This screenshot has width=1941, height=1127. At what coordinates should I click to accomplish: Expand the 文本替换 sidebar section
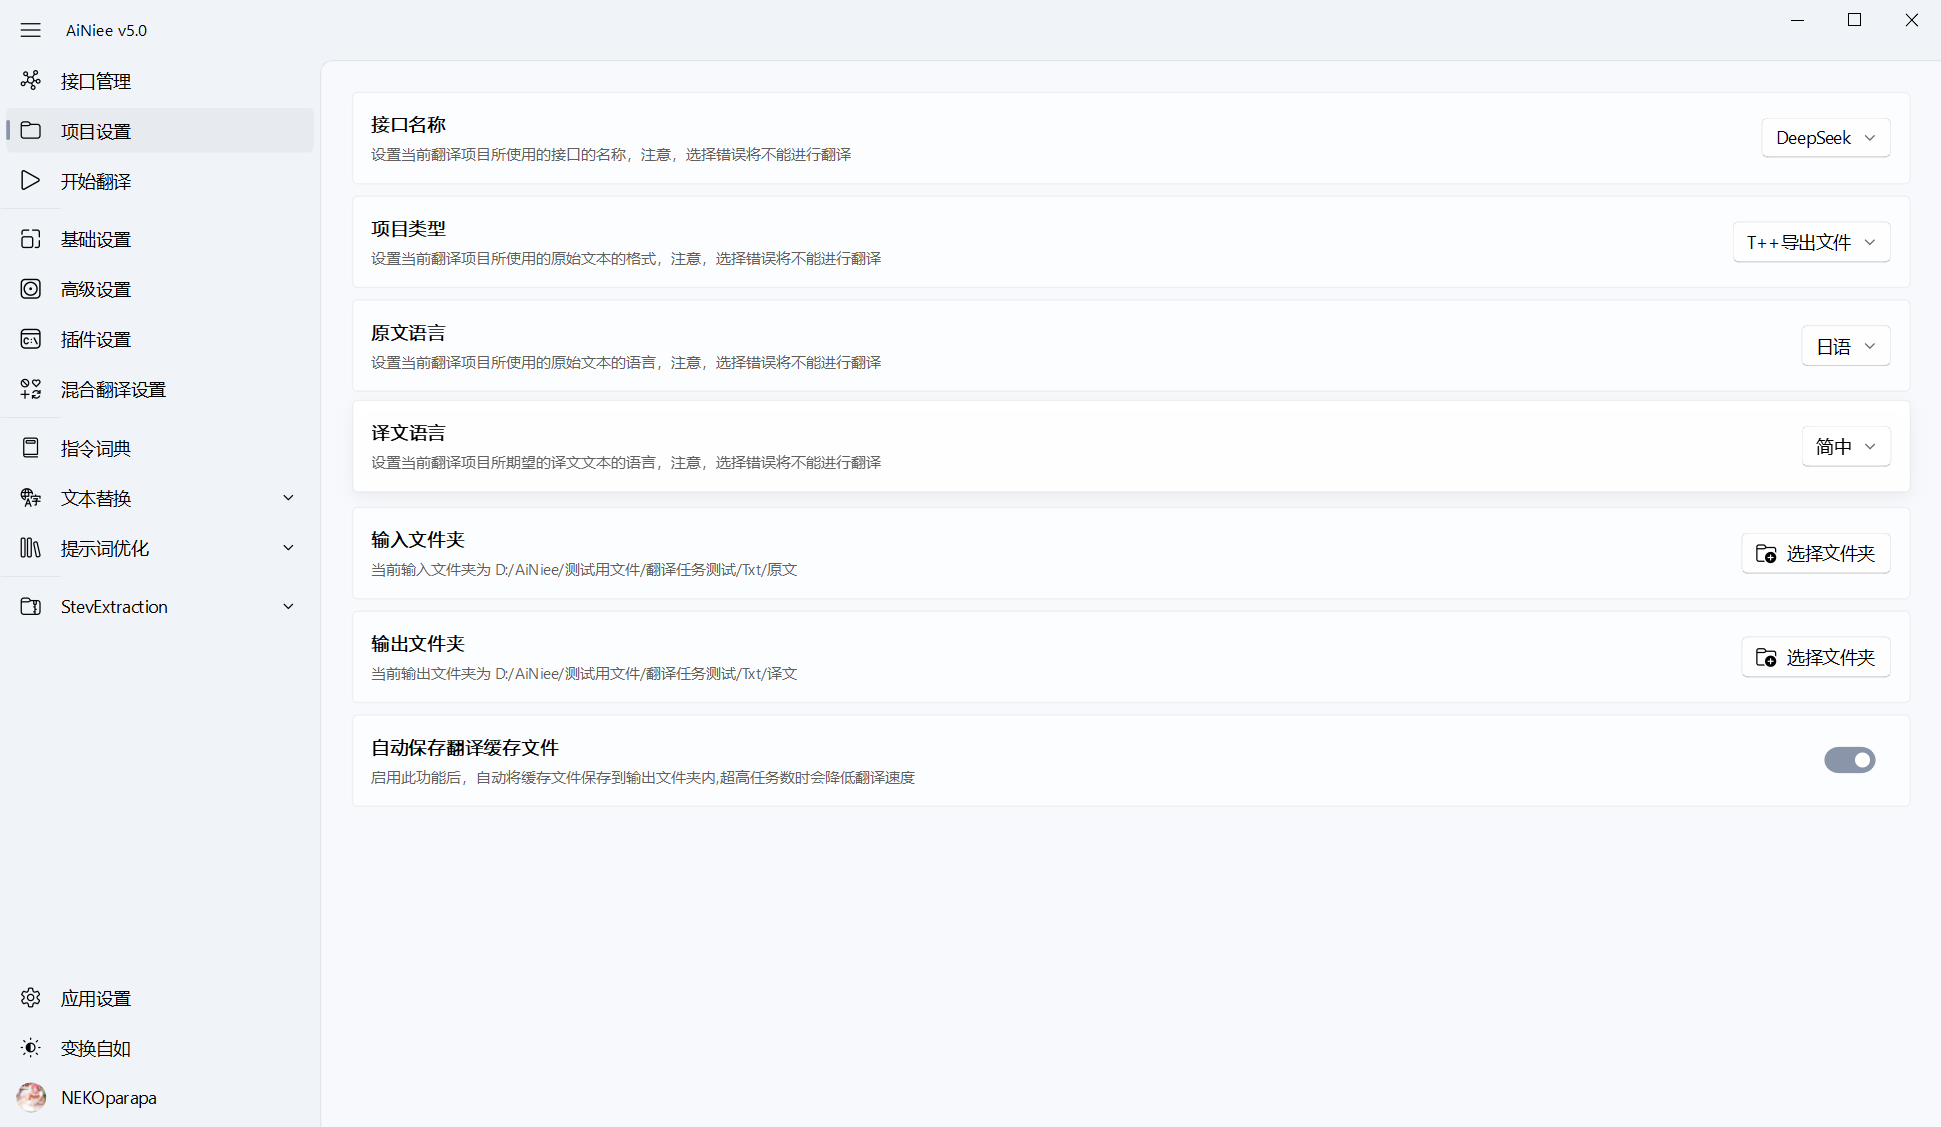(288, 498)
